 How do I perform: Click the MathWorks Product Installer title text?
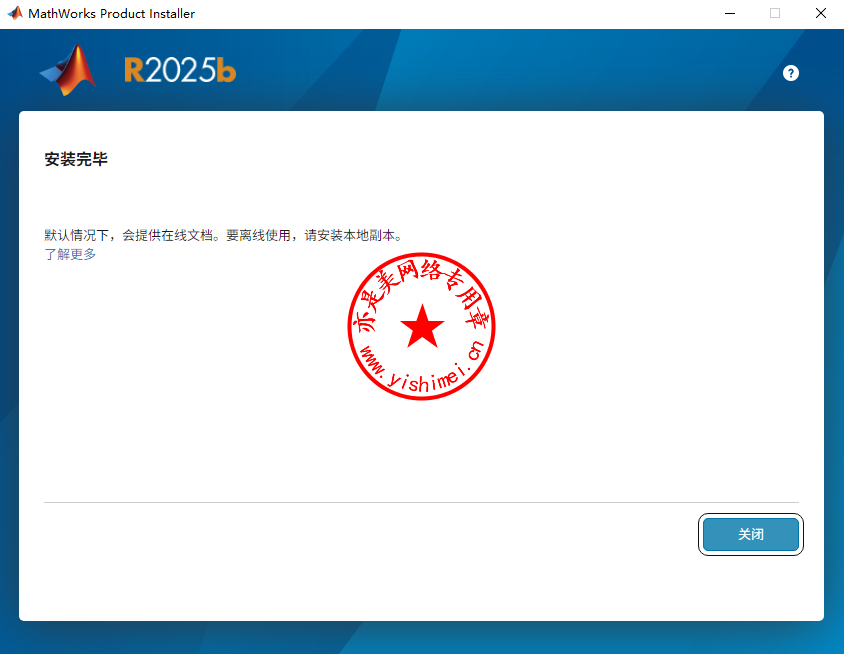[112, 14]
